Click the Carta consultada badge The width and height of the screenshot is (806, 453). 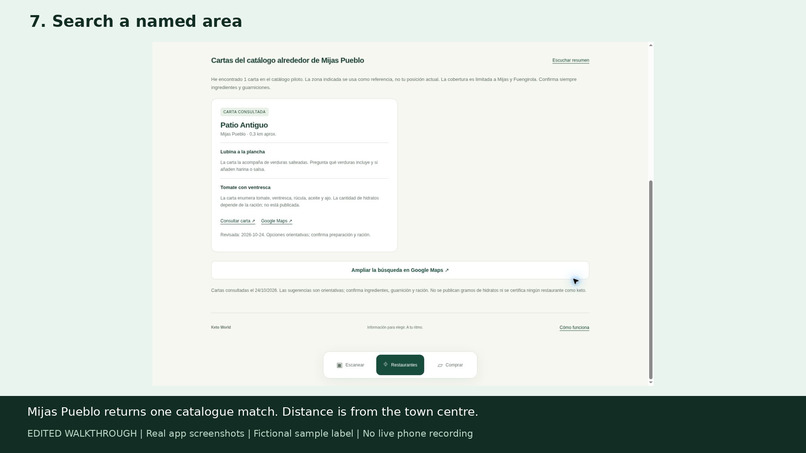(x=244, y=112)
